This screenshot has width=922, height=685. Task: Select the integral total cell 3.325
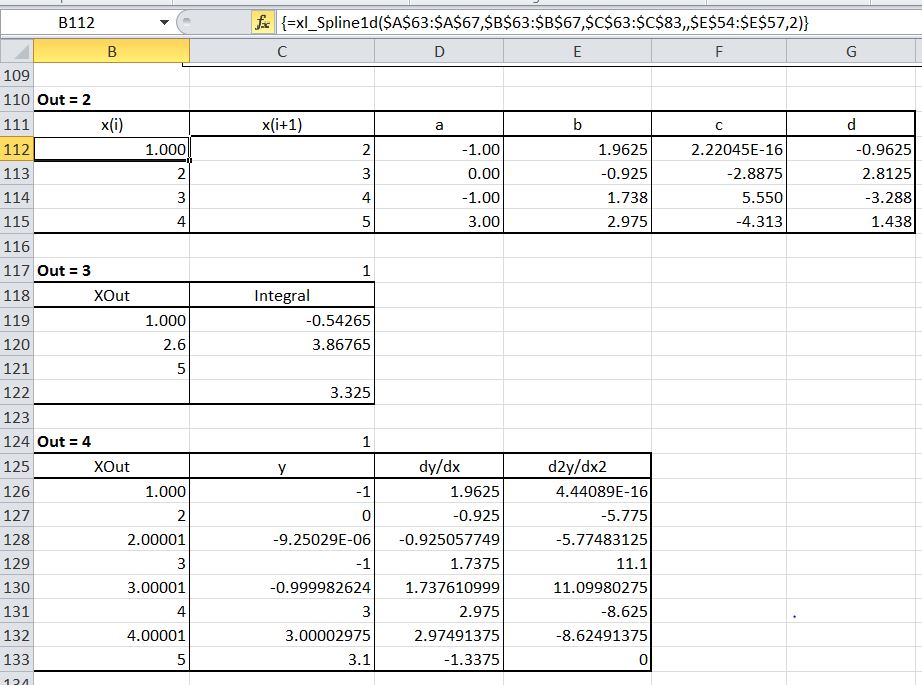282,393
